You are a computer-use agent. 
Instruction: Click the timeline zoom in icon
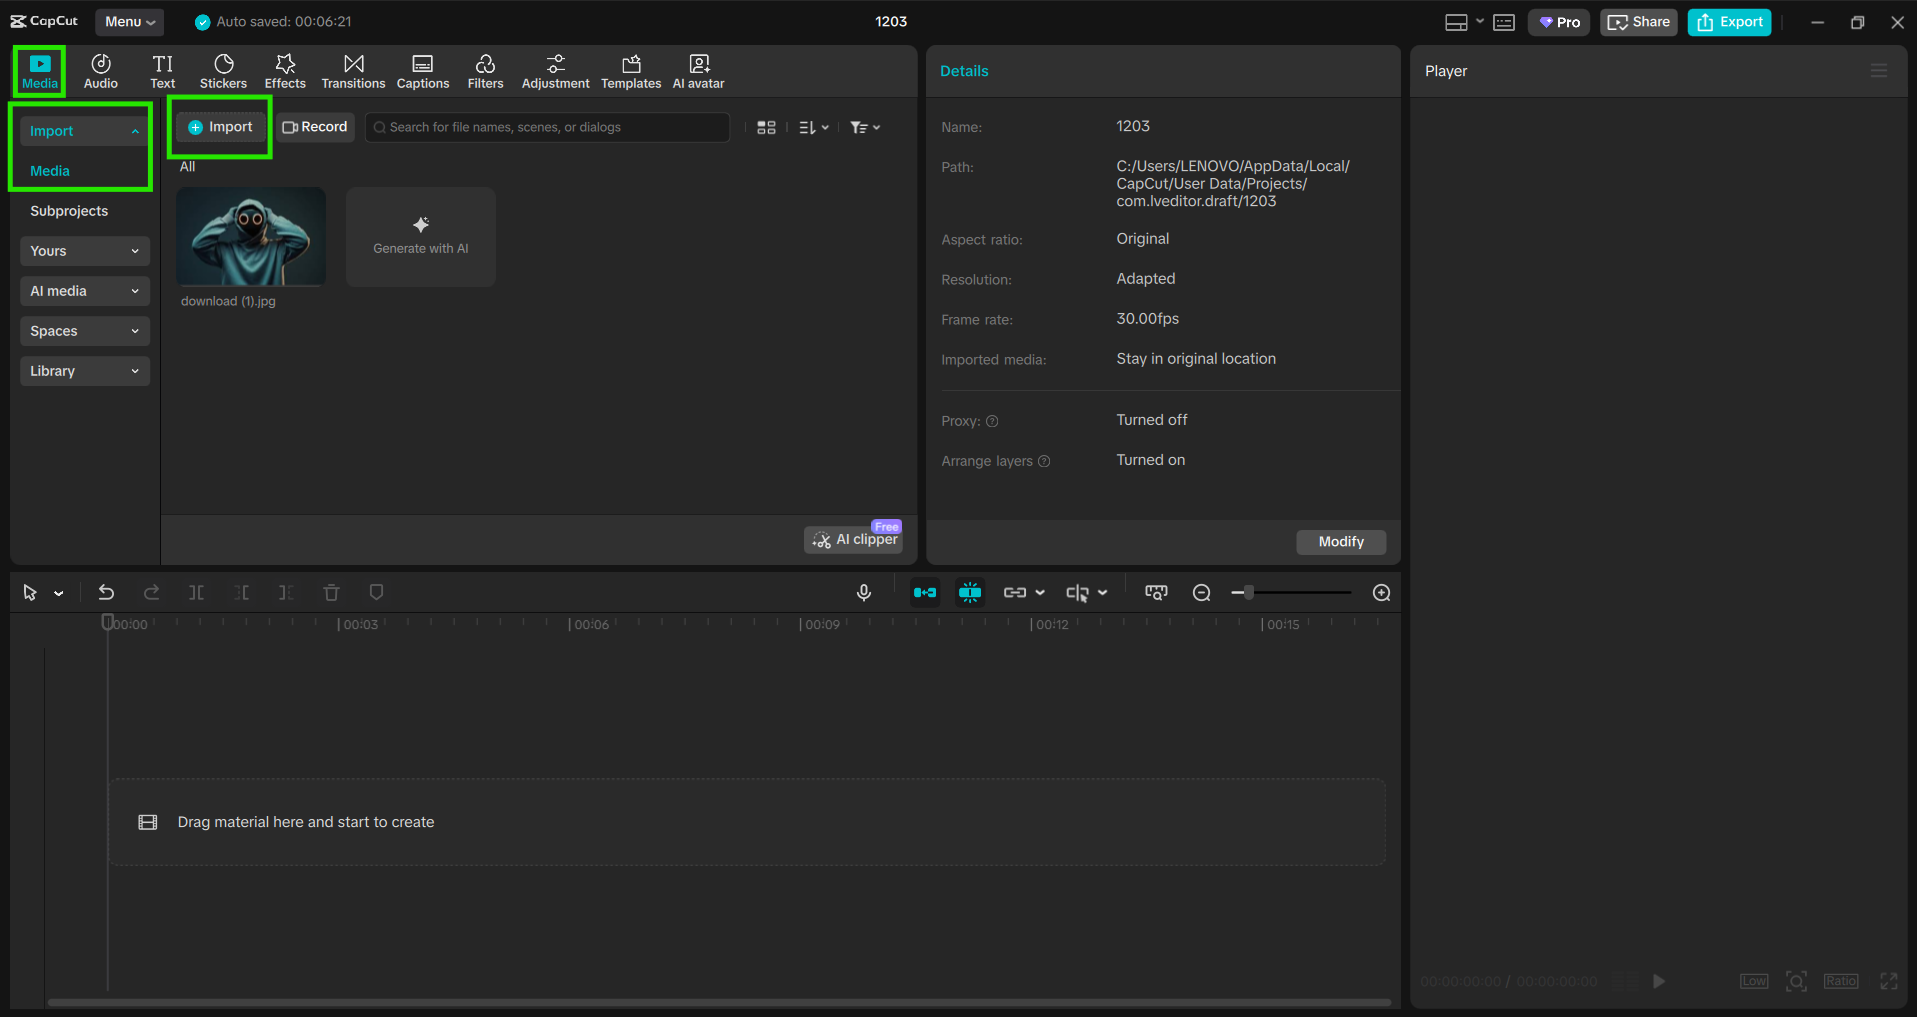[1382, 593]
